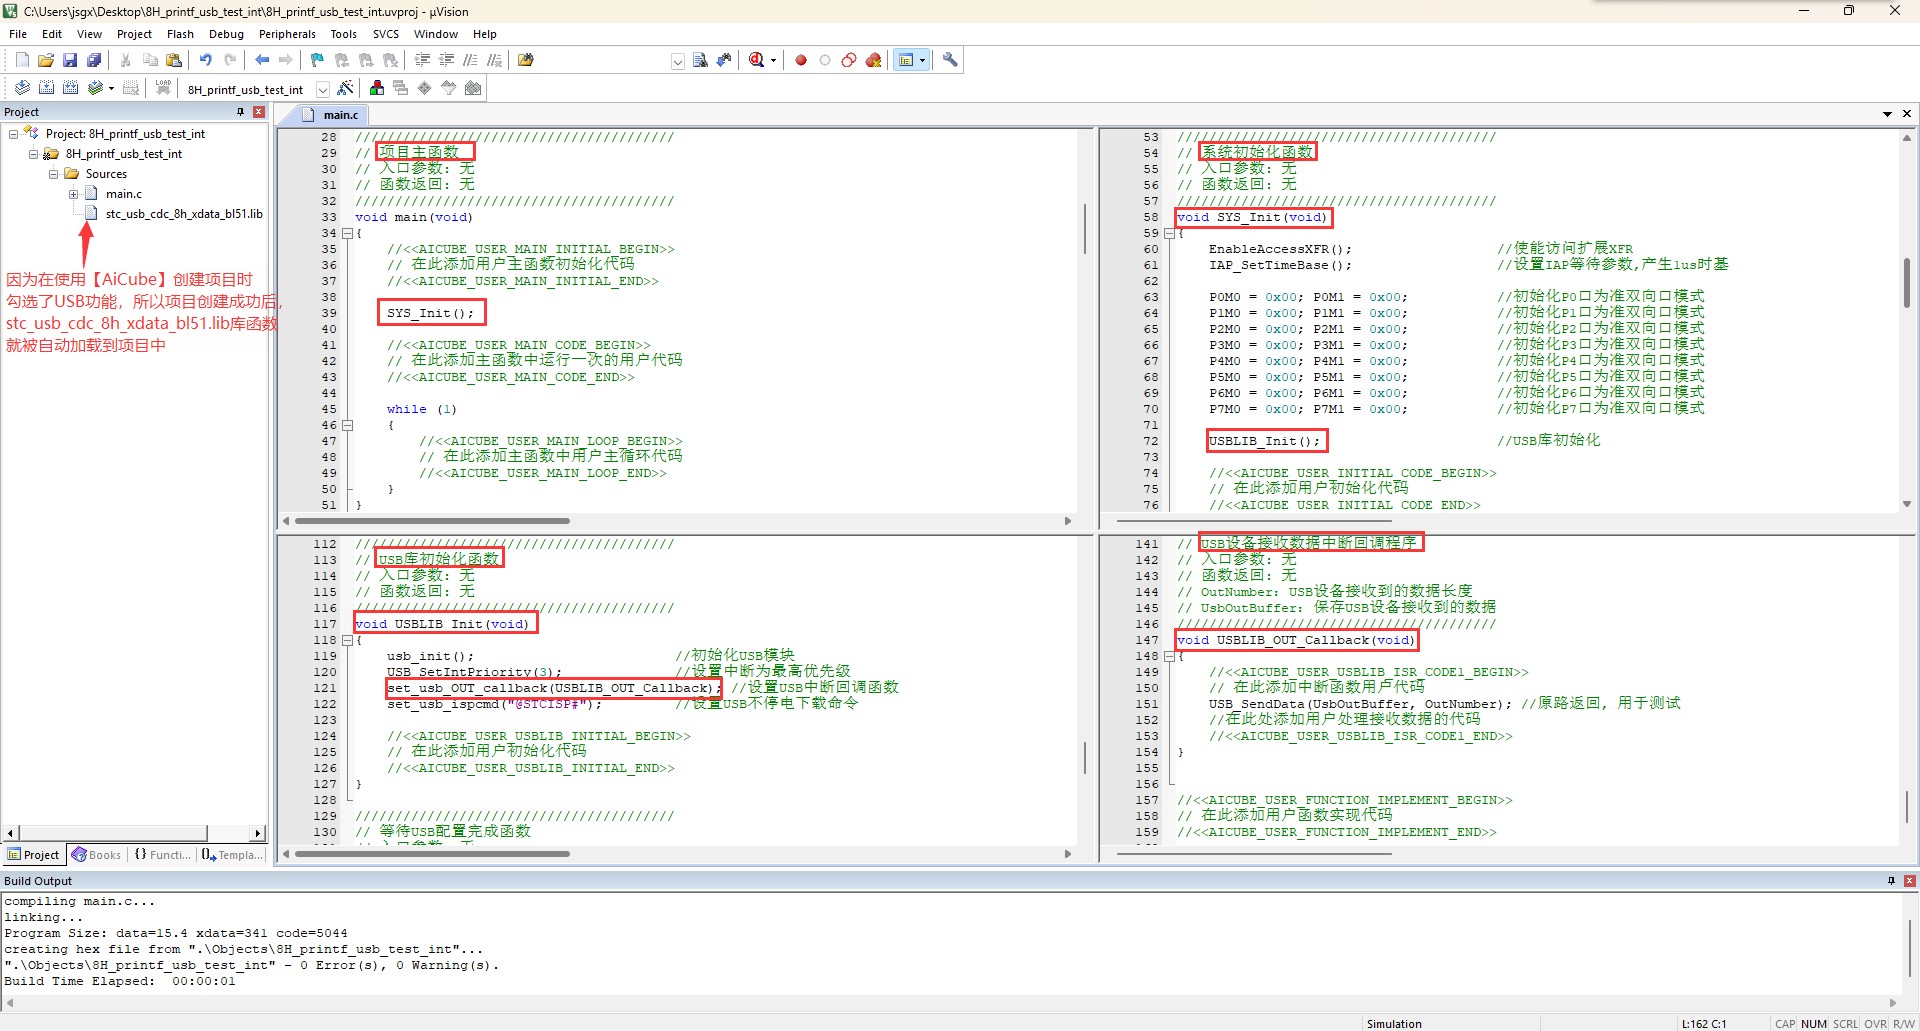Click the Unindent selection icon
Screen dimensions: 1920x1031
(447, 60)
